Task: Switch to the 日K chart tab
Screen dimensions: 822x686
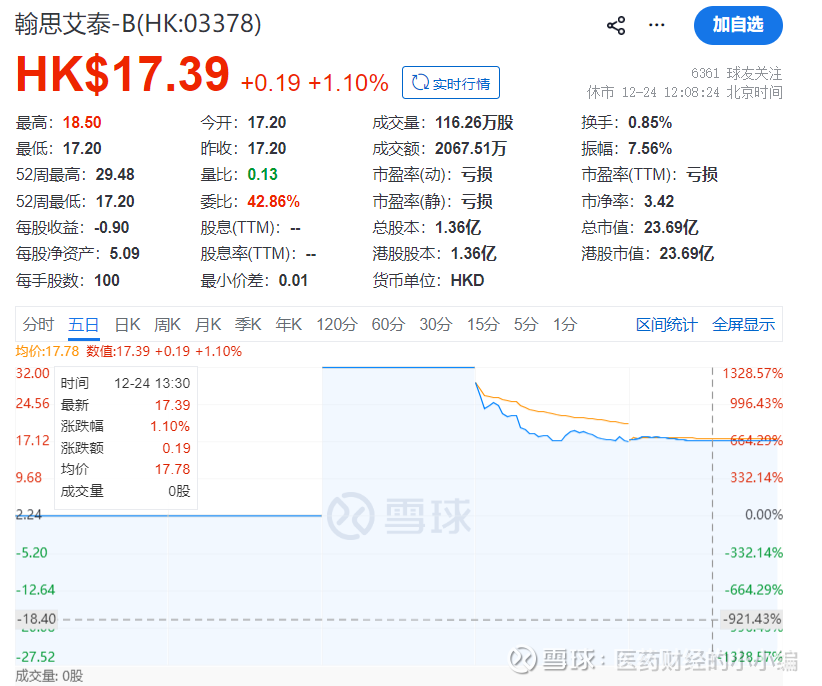Action: tap(127, 324)
